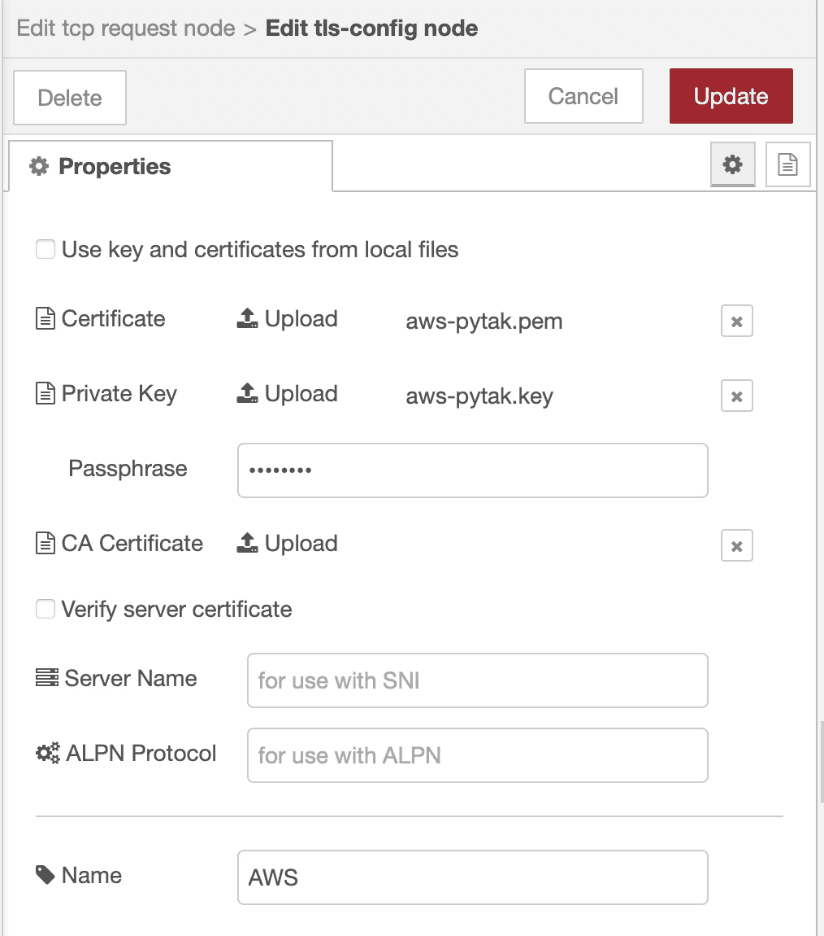The width and height of the screenshot is (824, 936).
Task: Click the Passphrase input field
Action: tap(472, 470)
